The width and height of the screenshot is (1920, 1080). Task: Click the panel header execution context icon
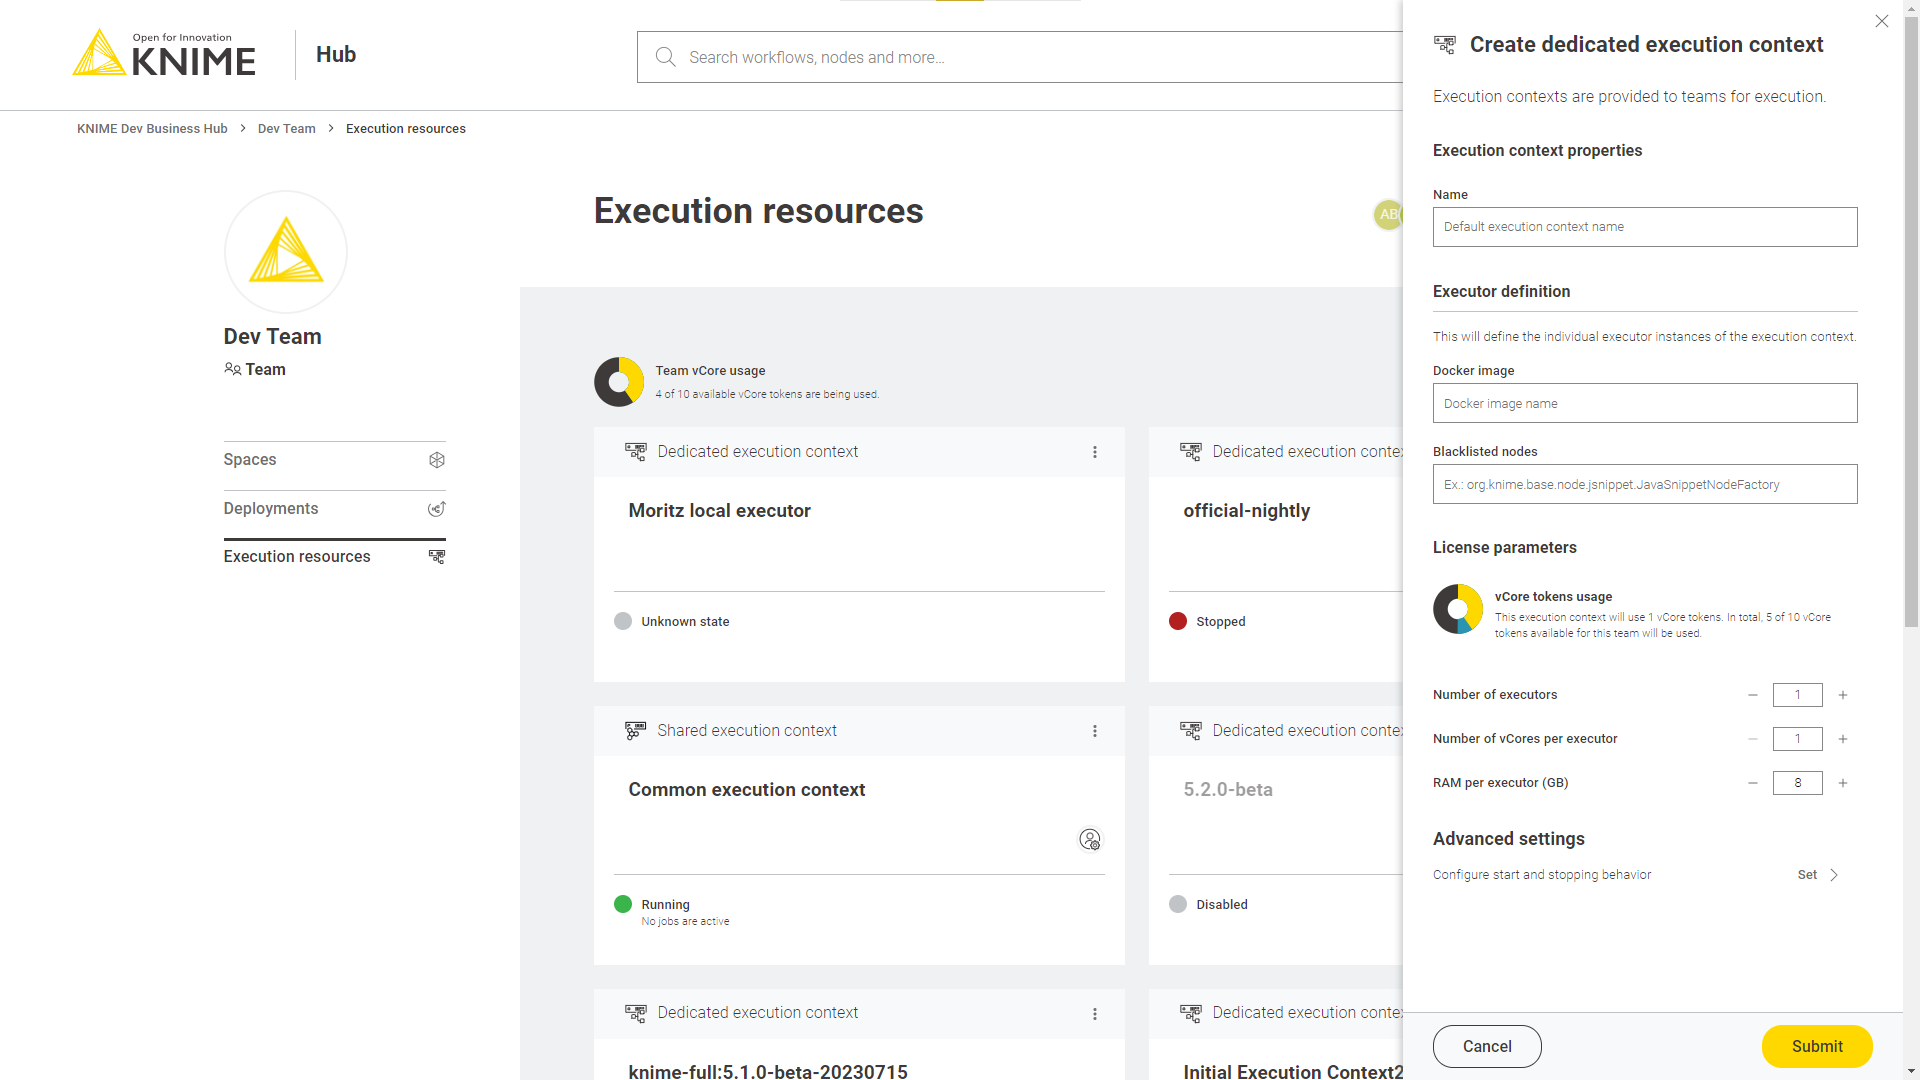(1445, 44)
